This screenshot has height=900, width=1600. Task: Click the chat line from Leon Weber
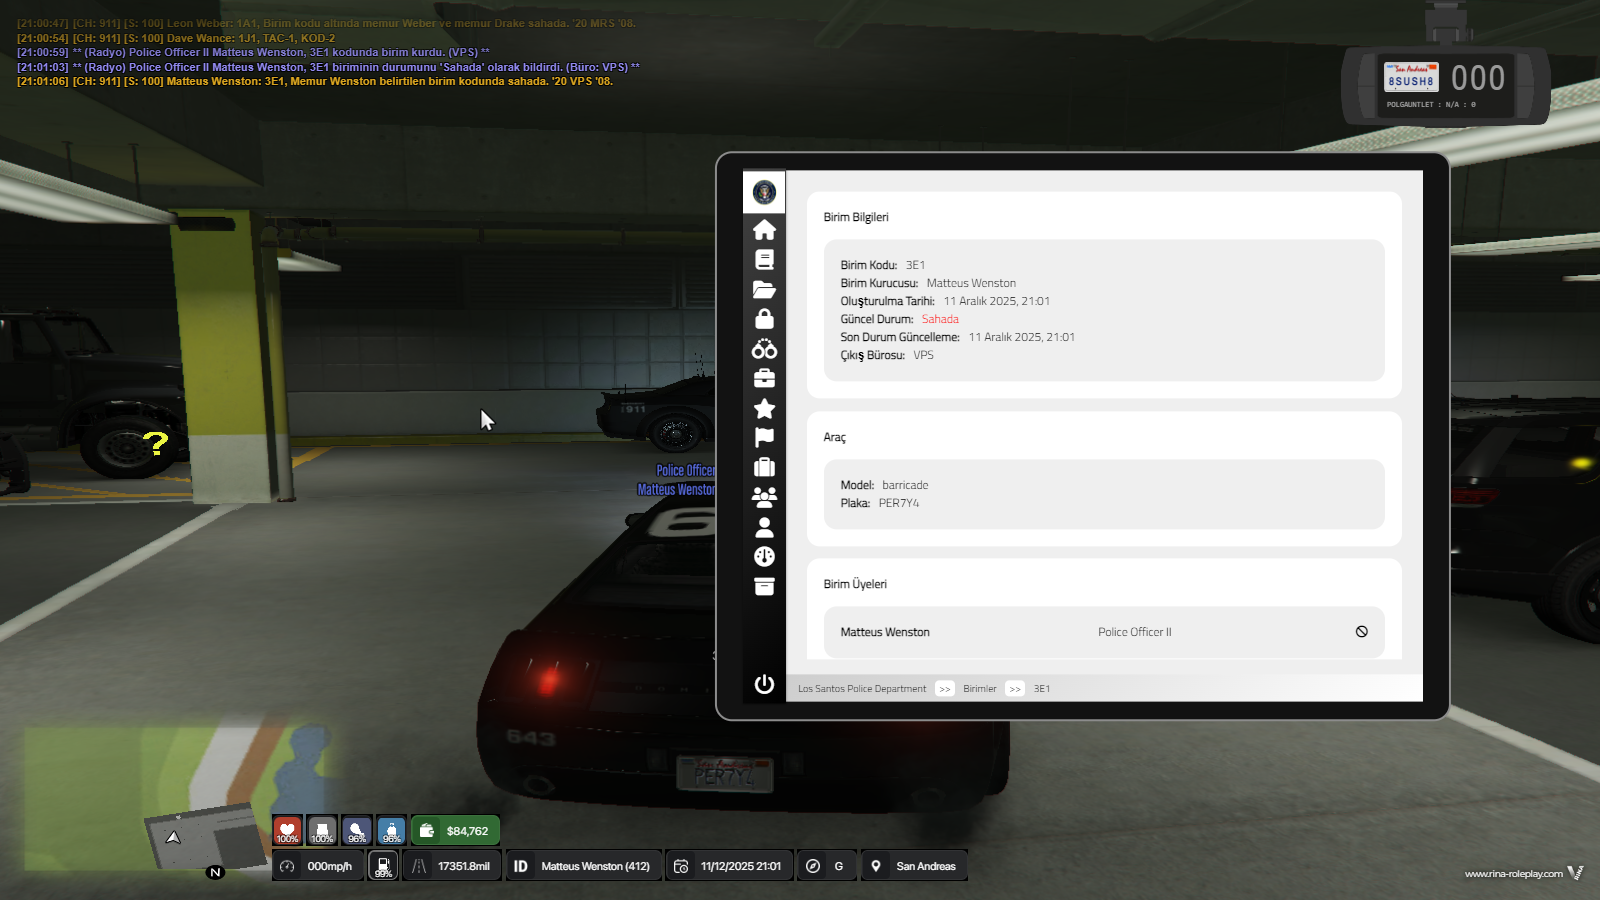point(326,23)
